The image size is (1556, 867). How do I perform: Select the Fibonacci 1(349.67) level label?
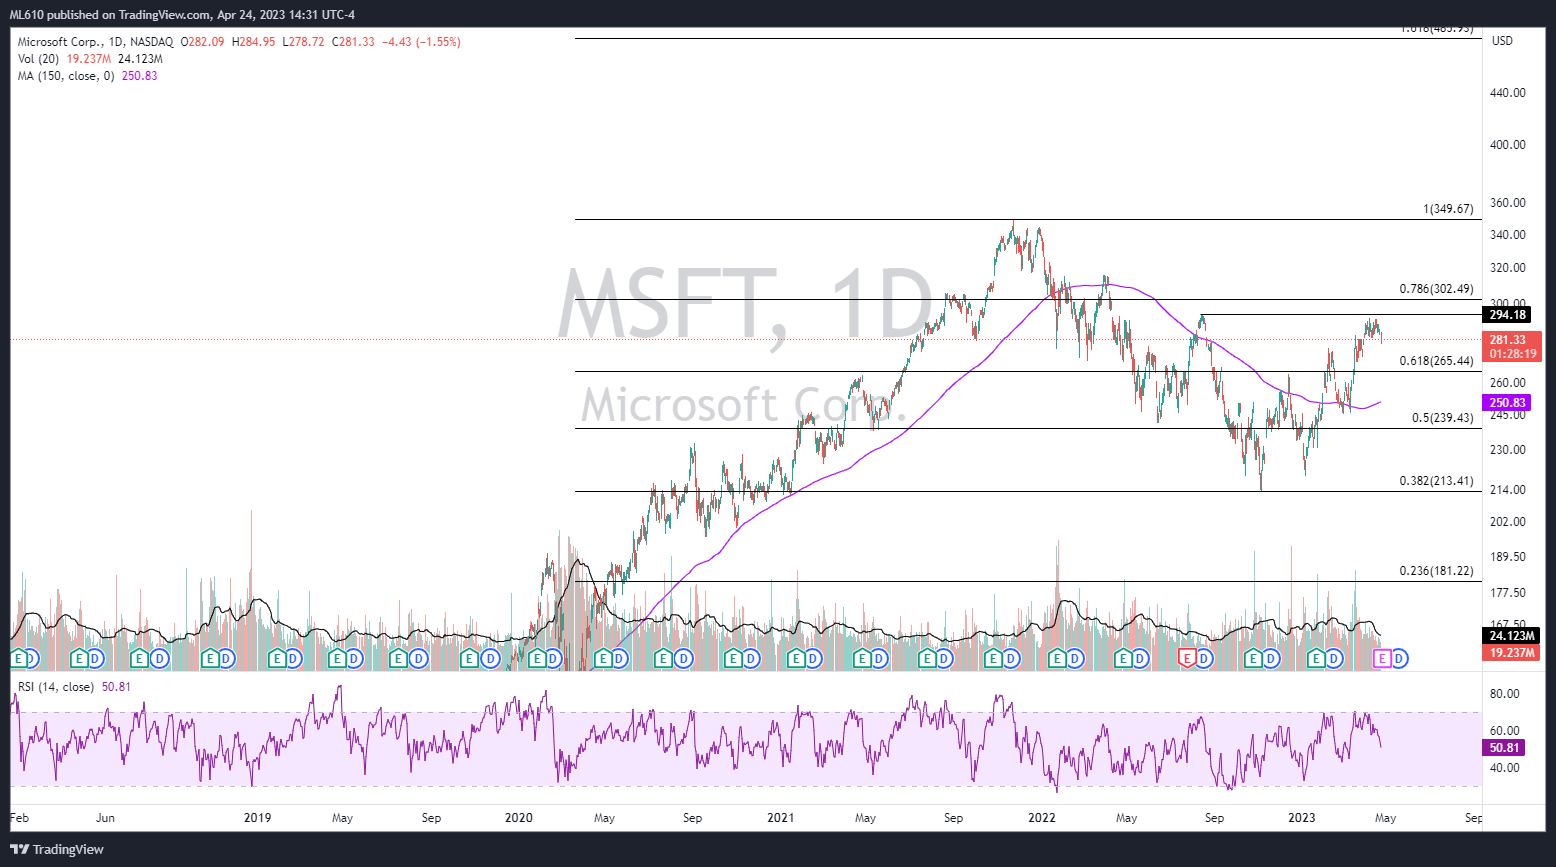[x=1448, y=209]
